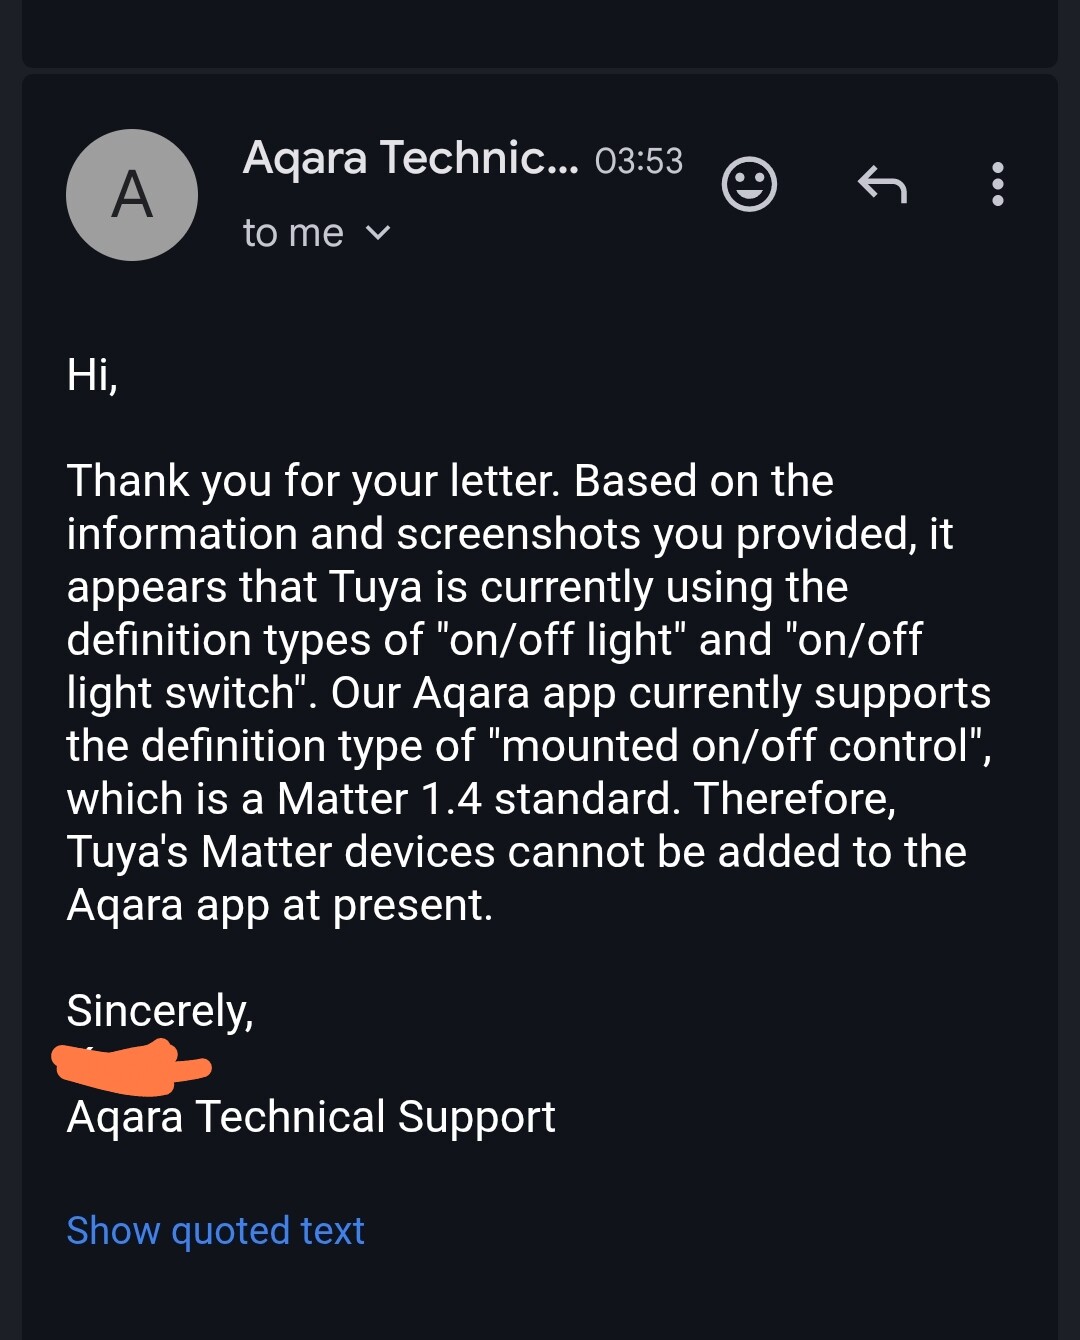Open sender name "Aqara Technic..." header
Image resolution: width=1080 pixels, height=1340 pixels.
click(410, 158)
